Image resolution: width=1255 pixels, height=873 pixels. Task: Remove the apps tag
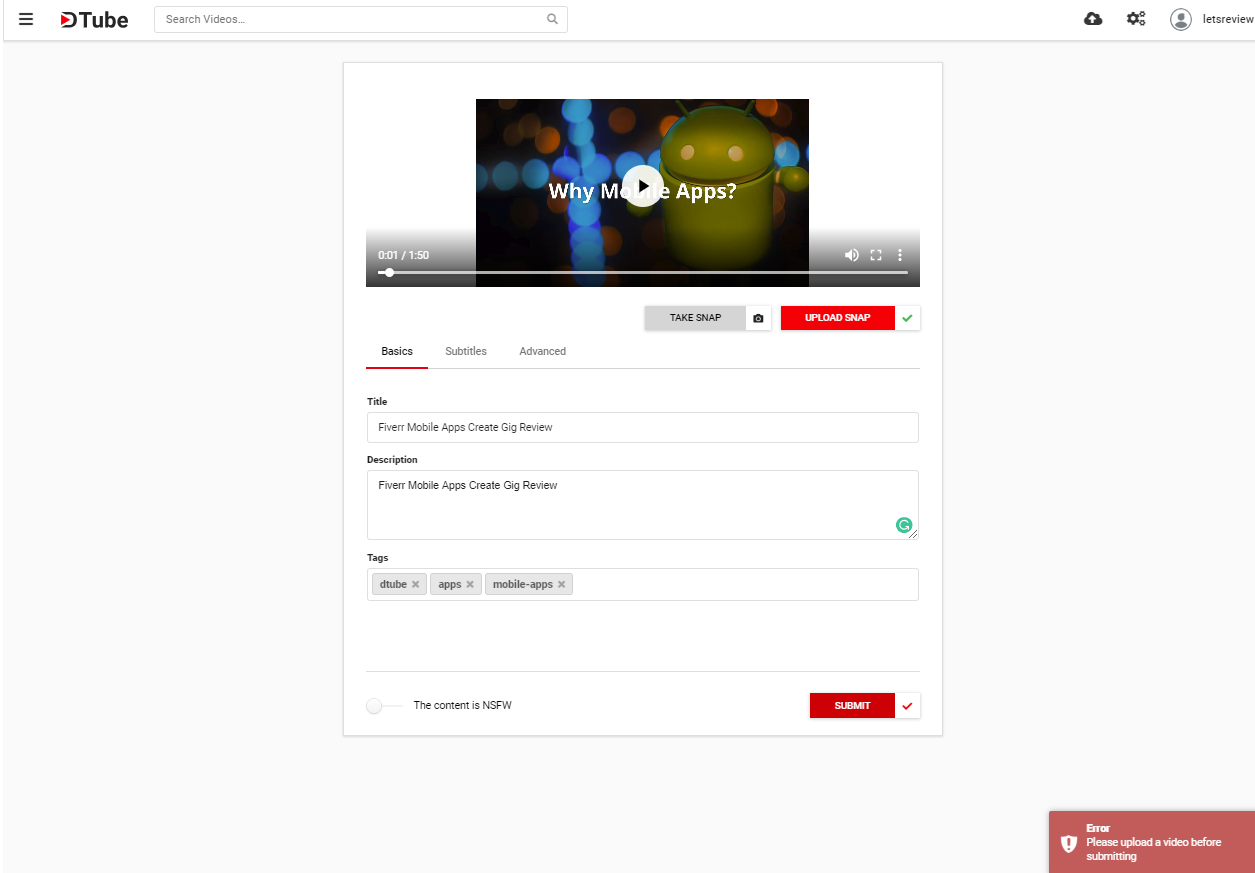(x=470, y=584)
